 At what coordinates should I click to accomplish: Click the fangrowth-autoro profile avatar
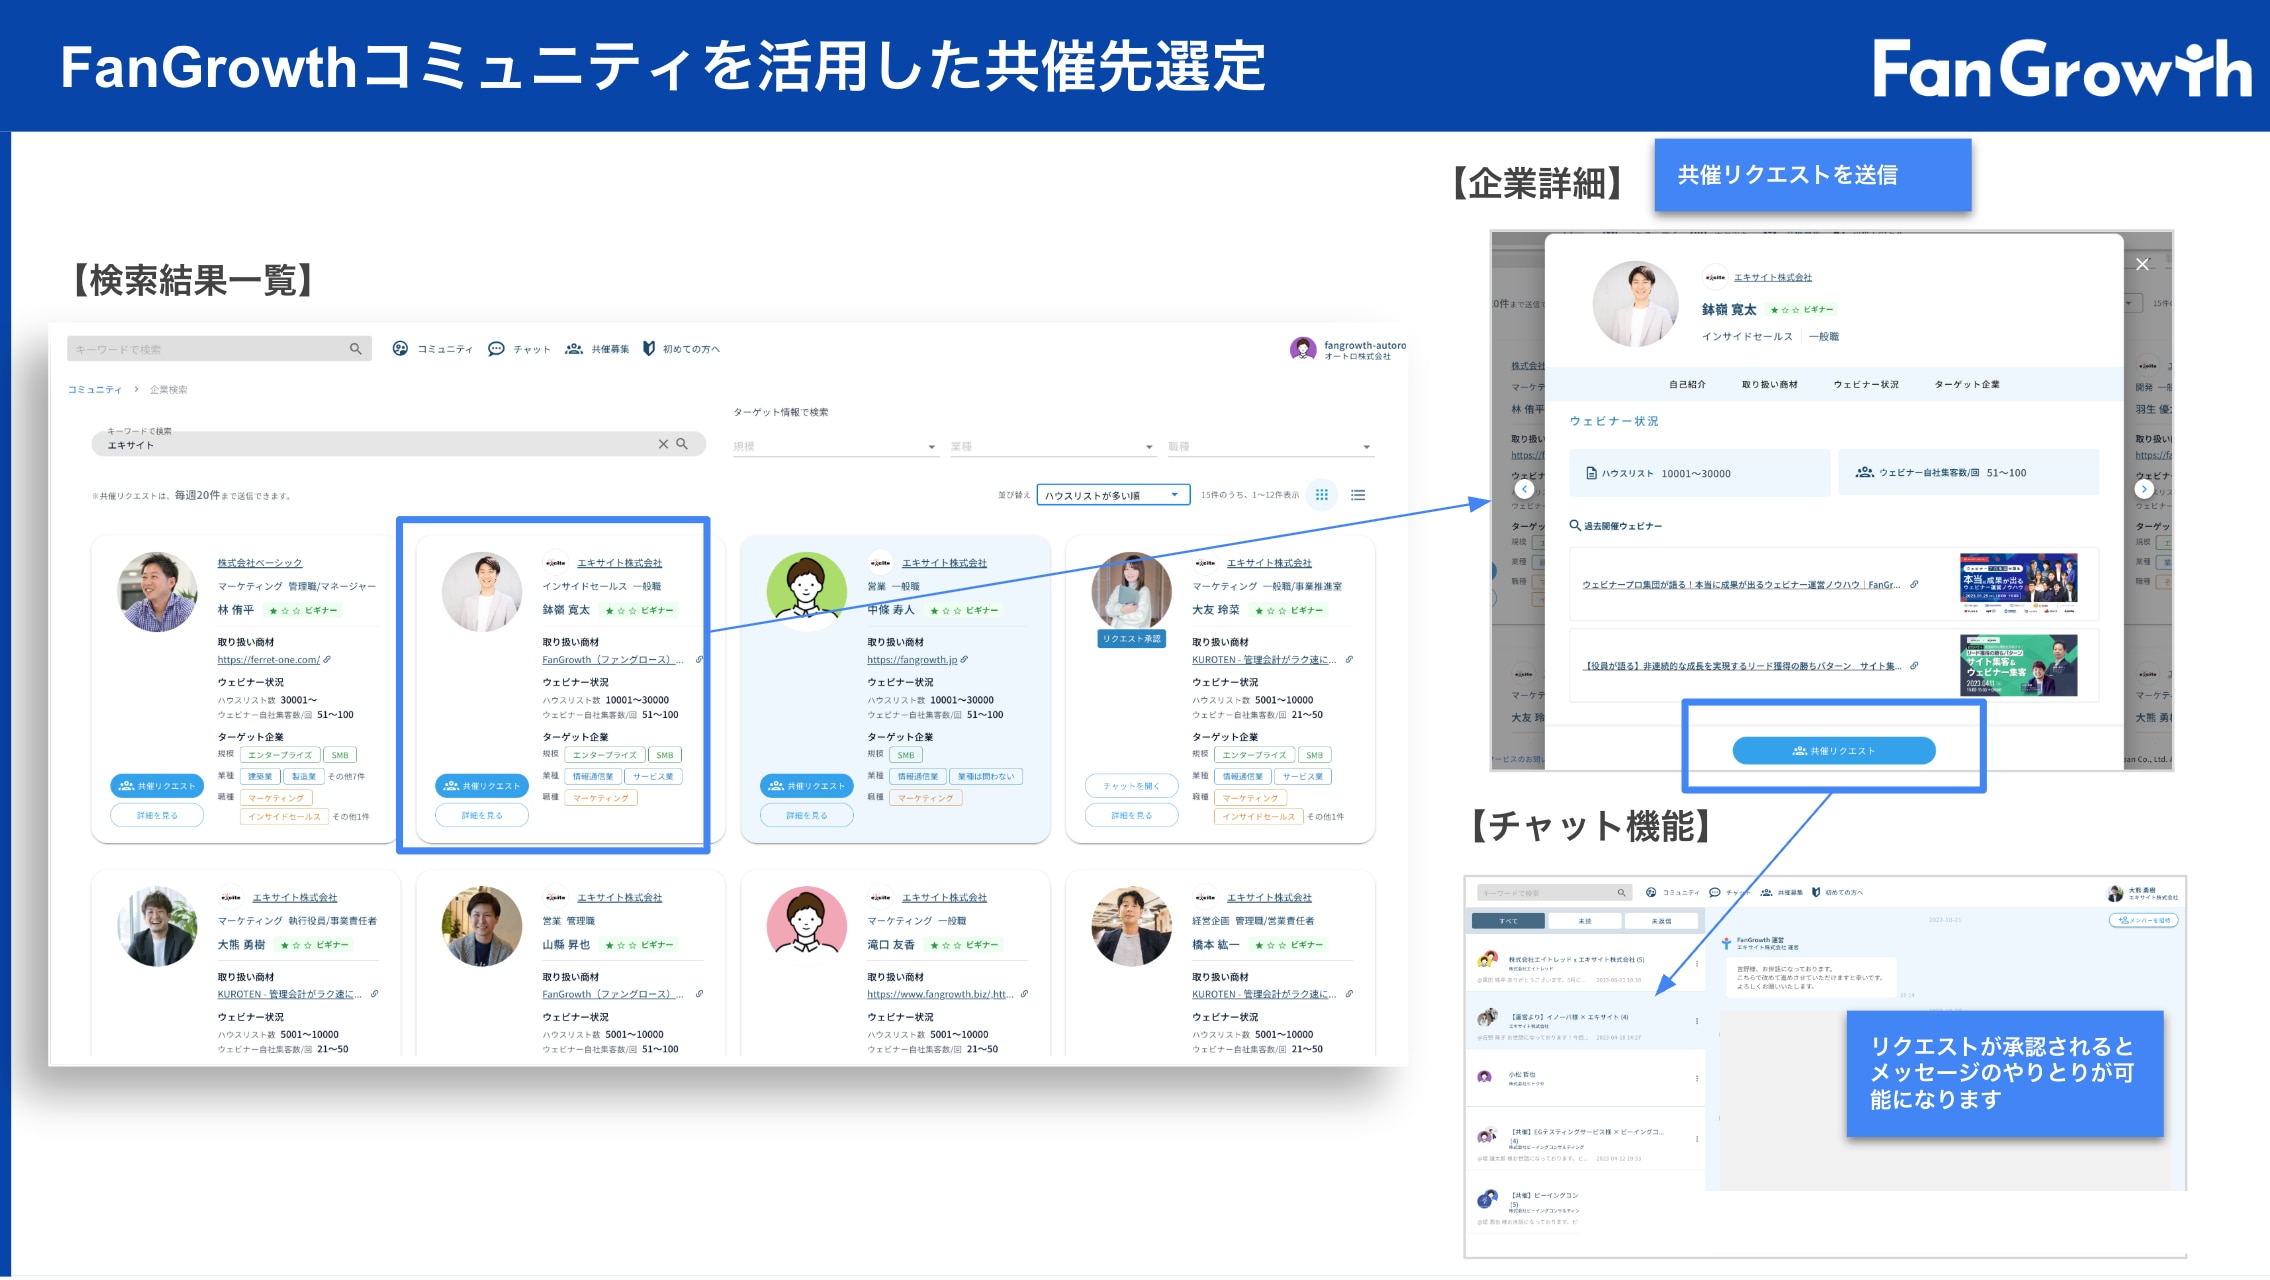click(x=1303, y=349)
